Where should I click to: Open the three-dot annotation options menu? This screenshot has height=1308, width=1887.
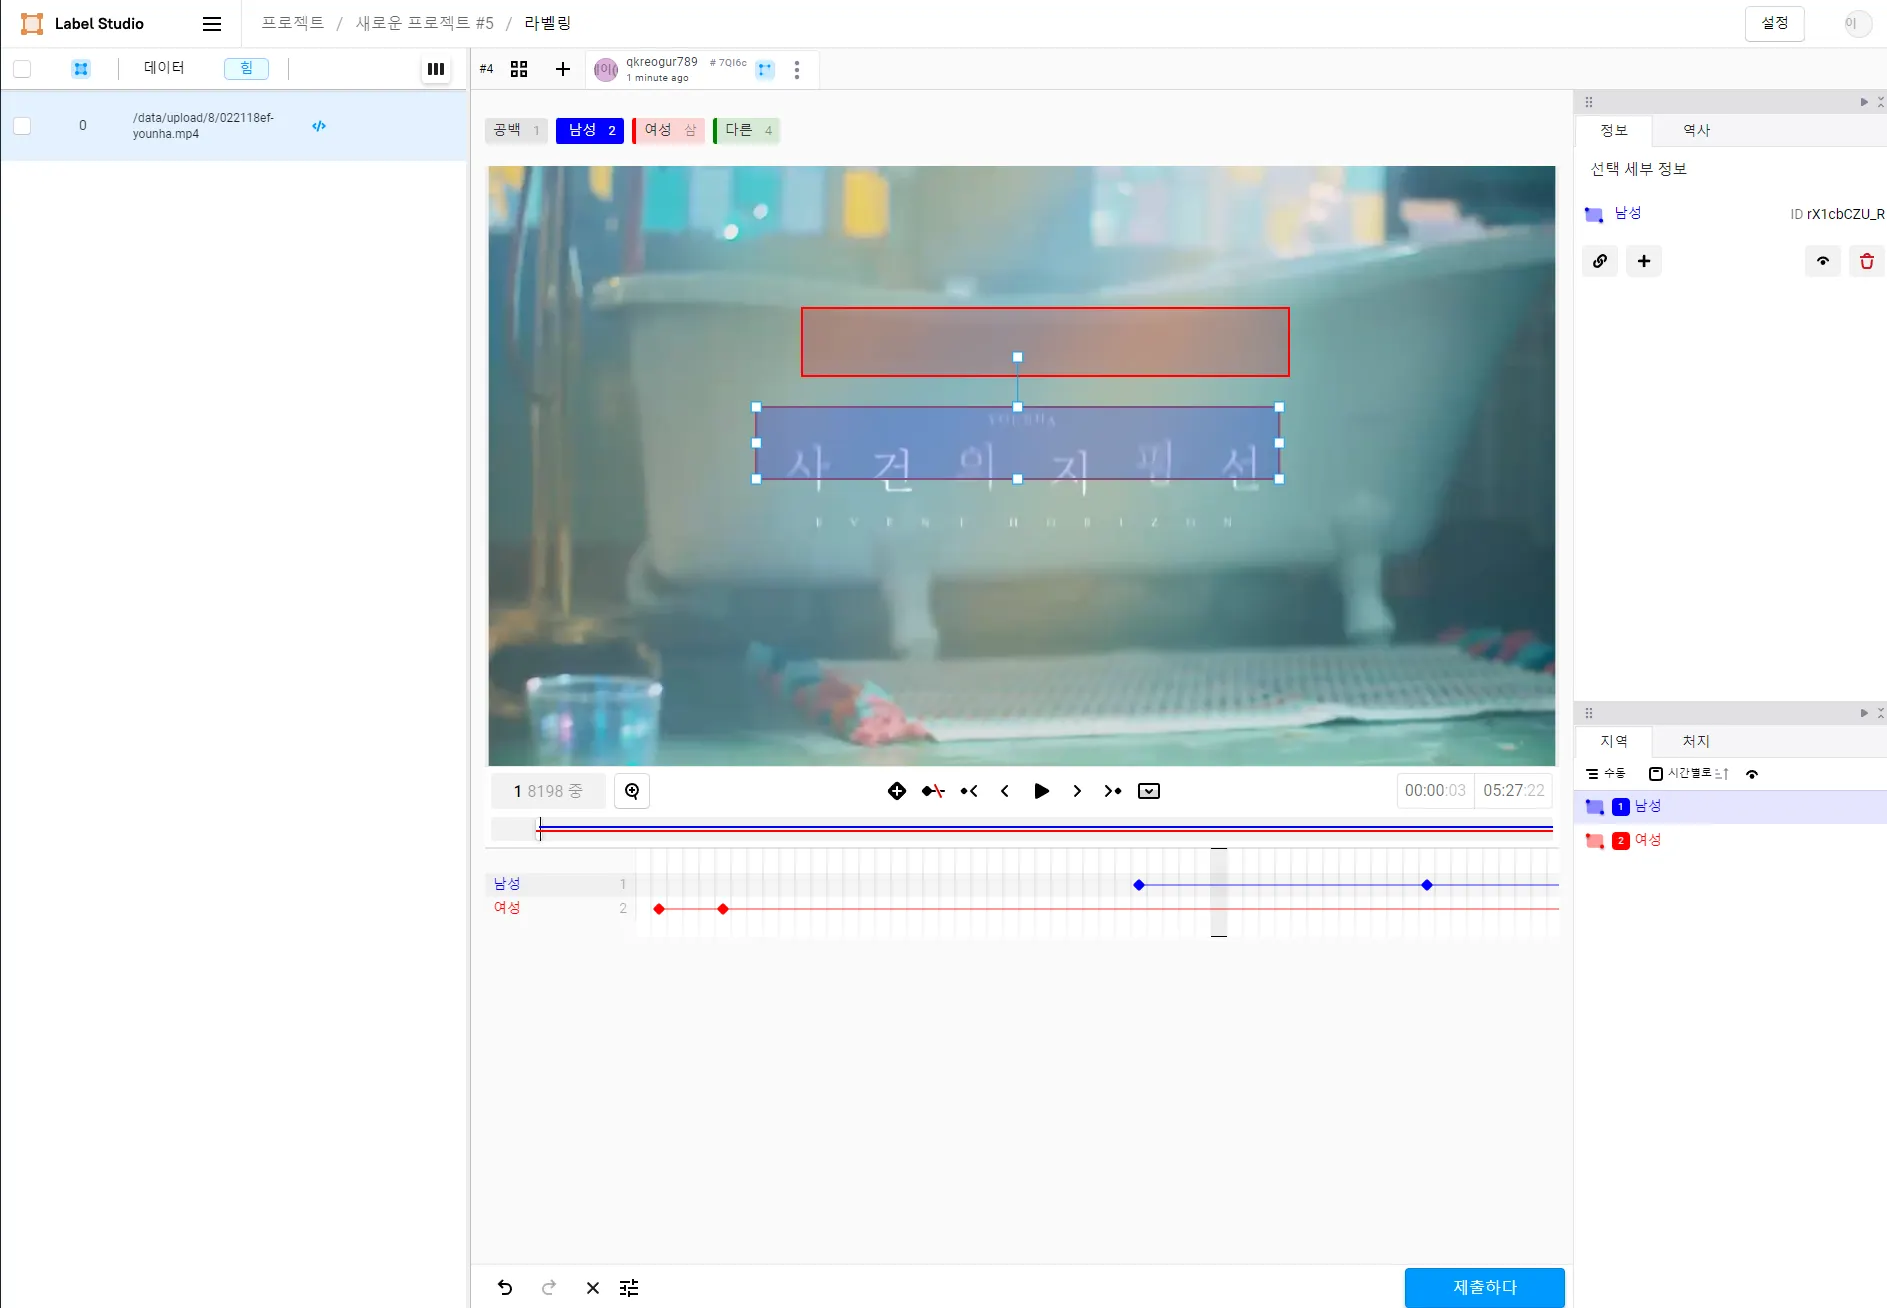(797, 70)
